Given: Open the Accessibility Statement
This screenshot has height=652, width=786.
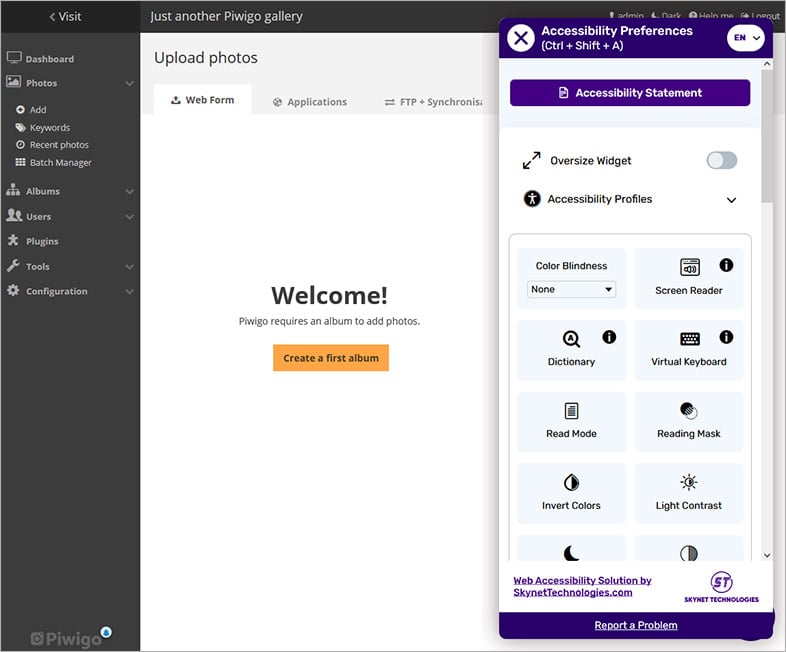Looking at the screenshot, I should click(x=630, y=93).
